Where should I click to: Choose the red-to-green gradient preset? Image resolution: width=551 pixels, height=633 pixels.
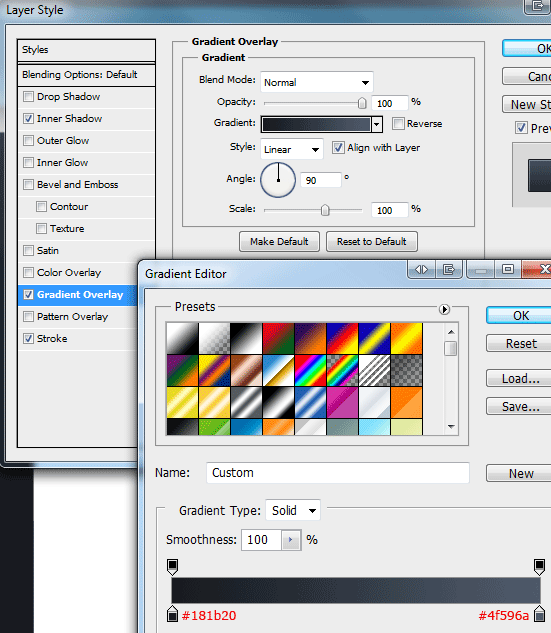click(x=279, y=338)
